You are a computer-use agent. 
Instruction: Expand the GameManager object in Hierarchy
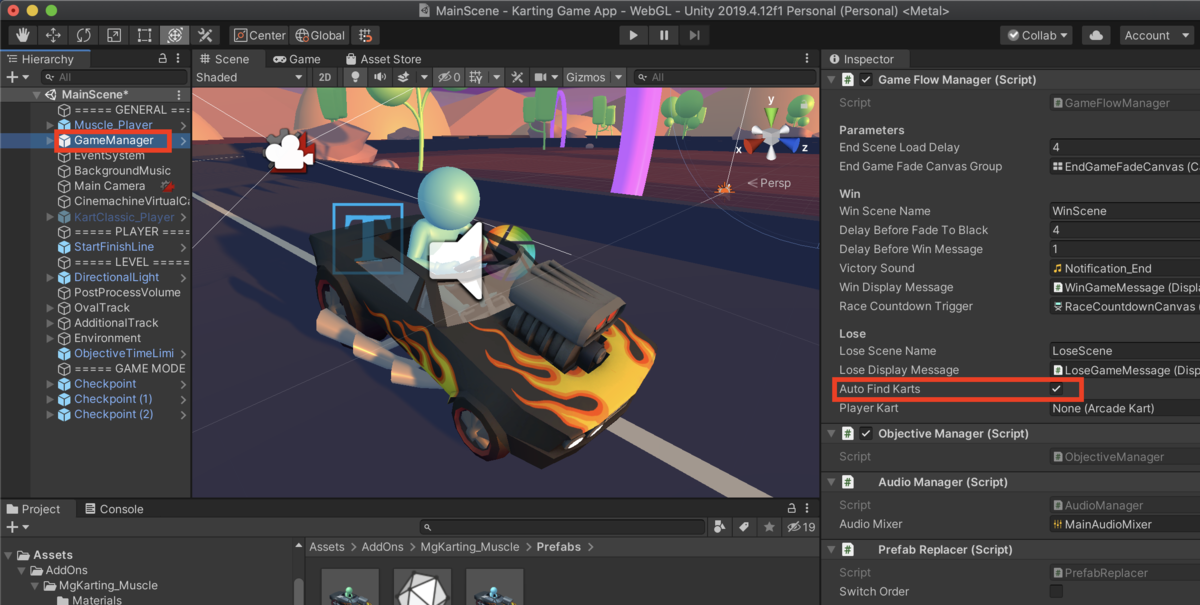[50, 141]
